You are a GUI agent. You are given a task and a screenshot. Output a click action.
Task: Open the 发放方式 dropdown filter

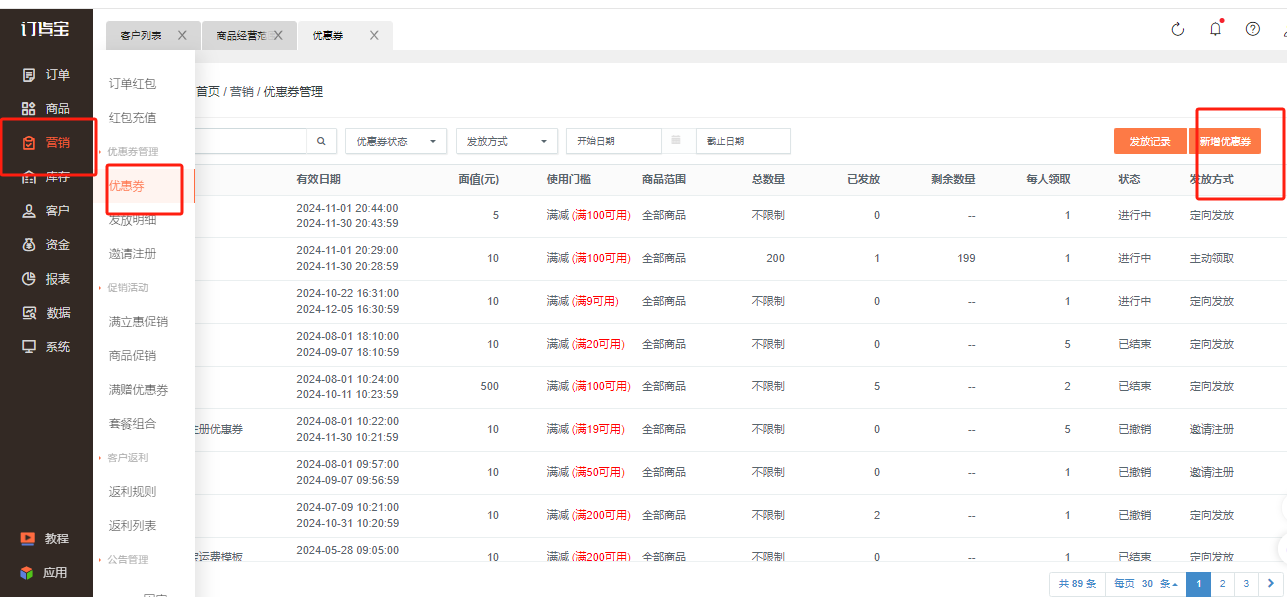(x=506, y=142)
